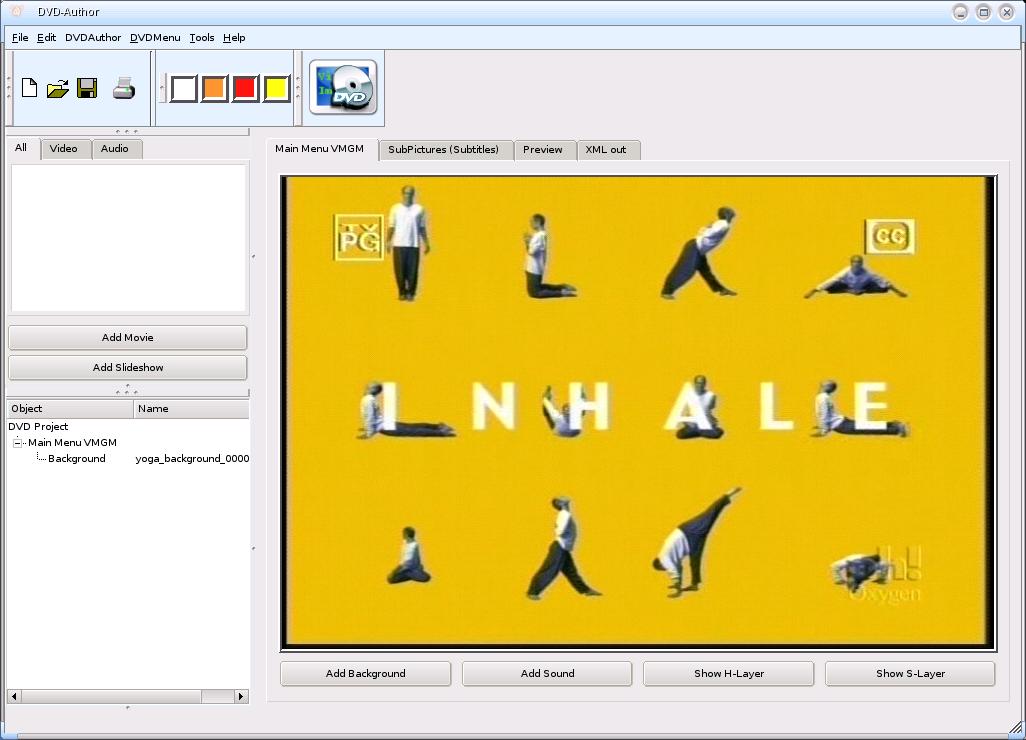Click the Print icon in toolbar
This screenshot has width=1026, height=740.
(124, 88)
